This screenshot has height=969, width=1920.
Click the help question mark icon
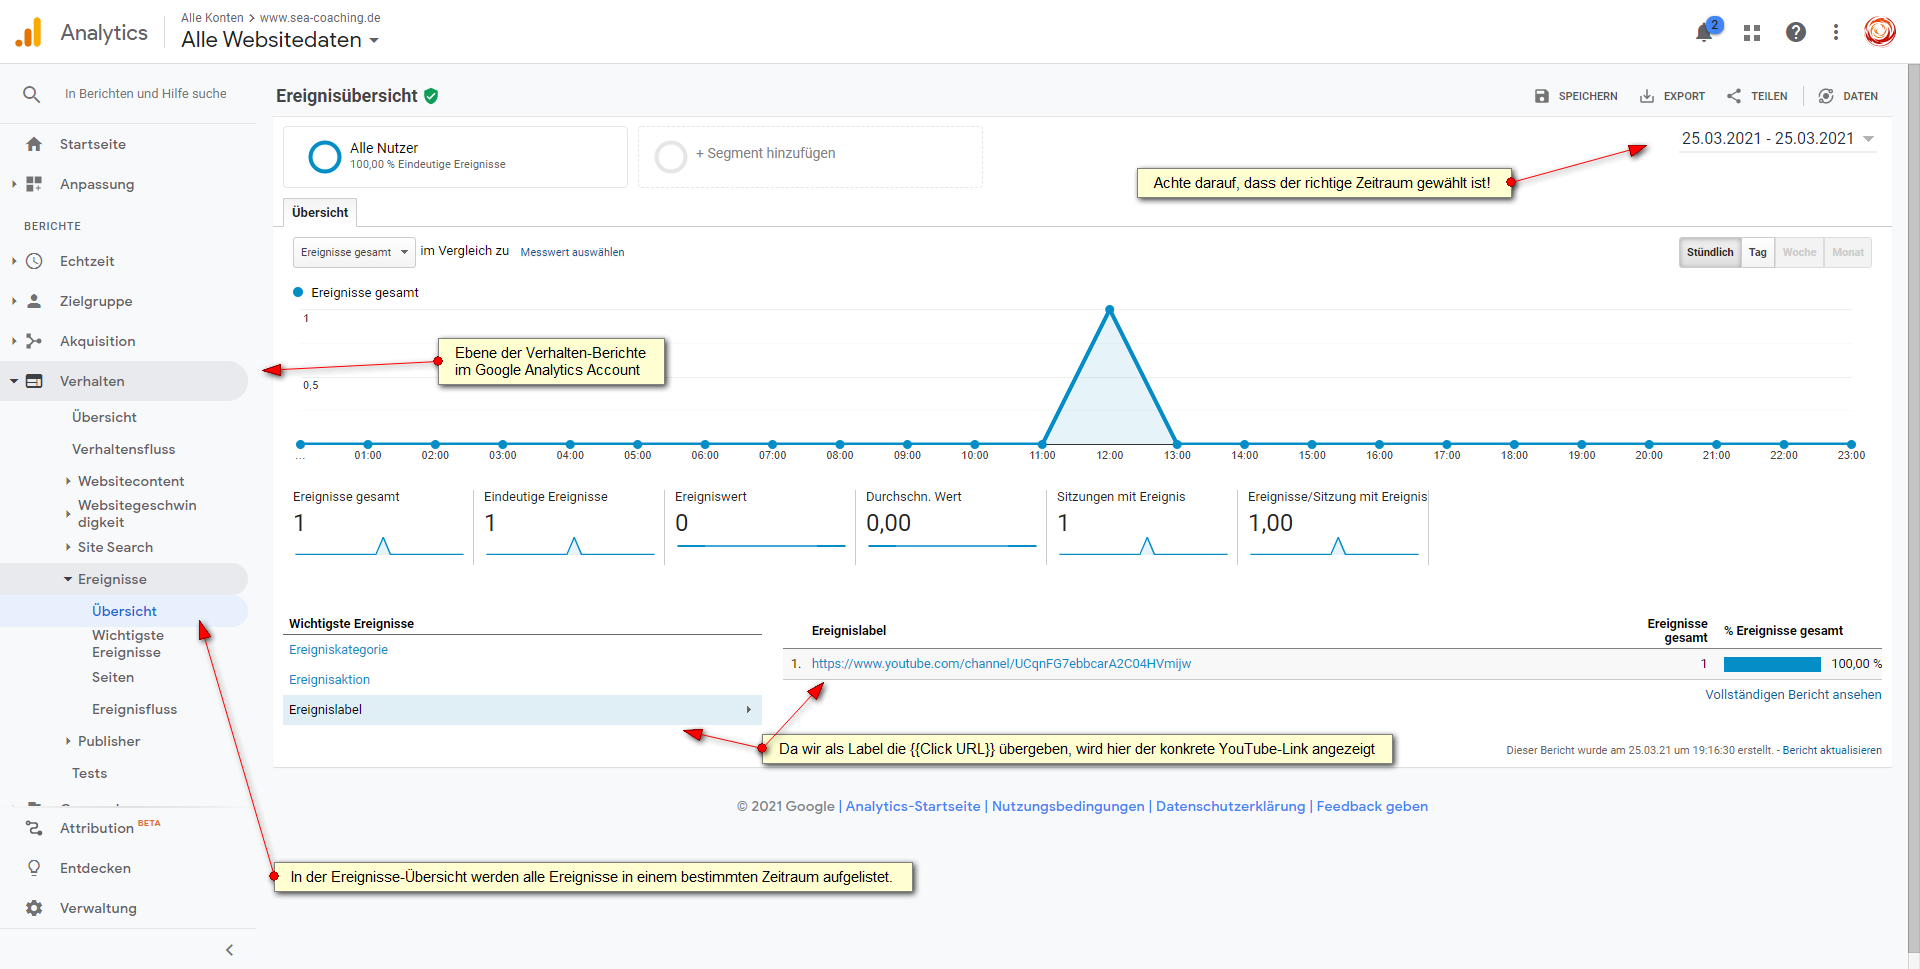click(x=1796, y=33)
